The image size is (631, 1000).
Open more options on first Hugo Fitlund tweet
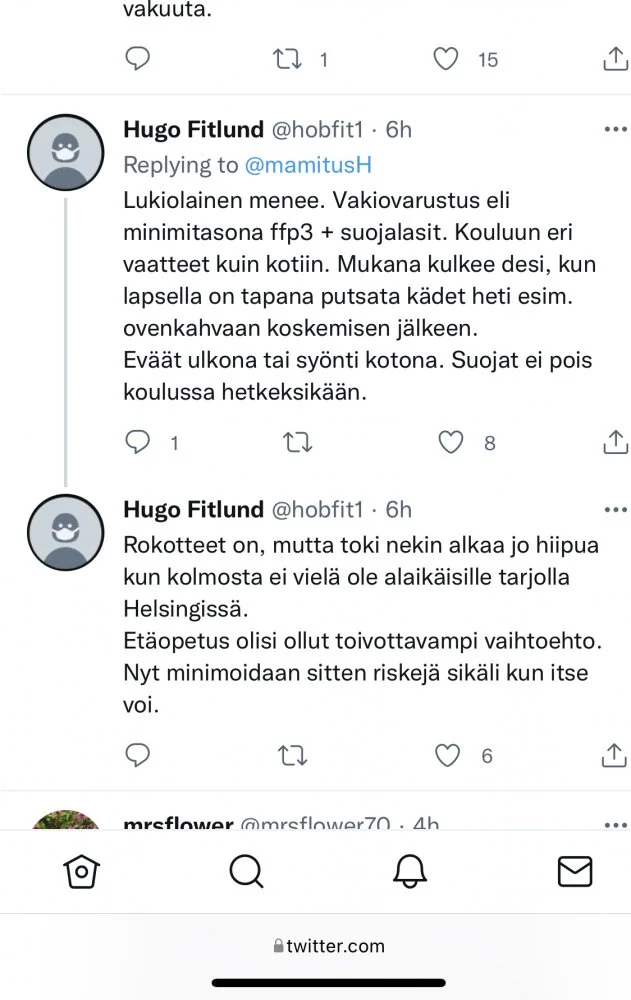click(x=614, y=130)
